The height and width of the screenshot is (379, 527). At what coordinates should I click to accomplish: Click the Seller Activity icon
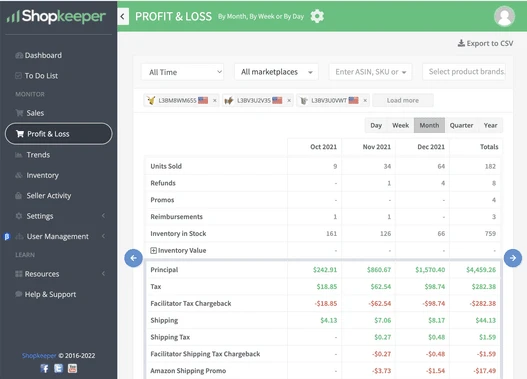[x=18, y=196]
